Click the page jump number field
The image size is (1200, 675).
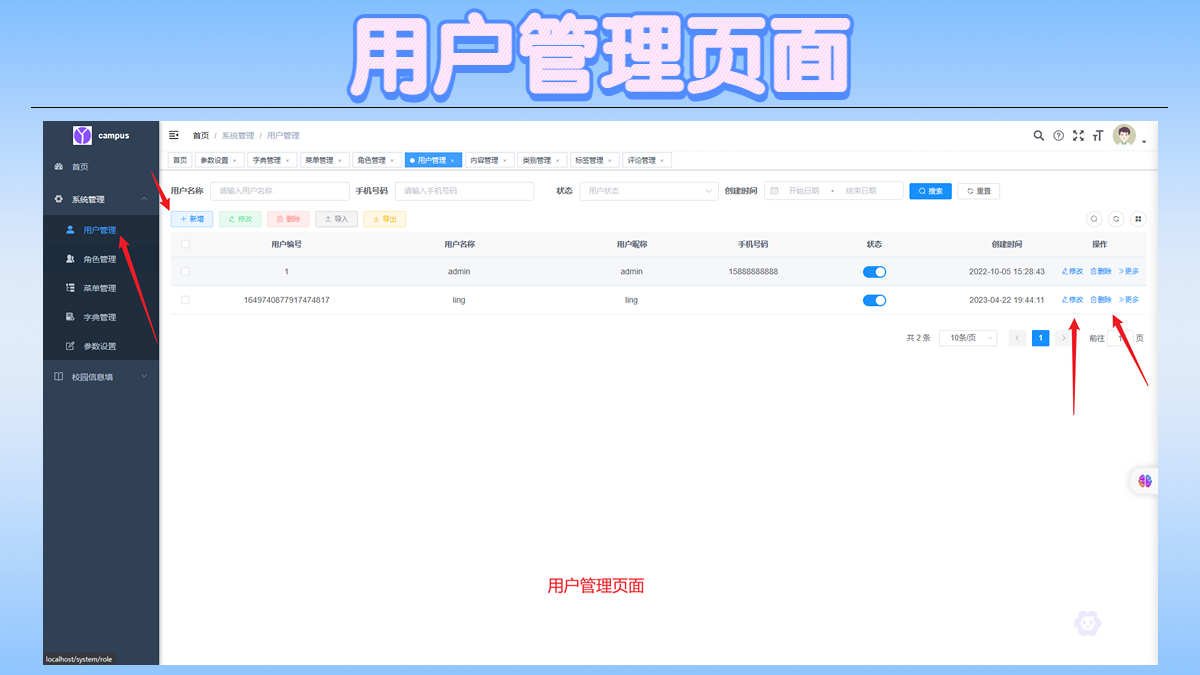pos(1120,338)
